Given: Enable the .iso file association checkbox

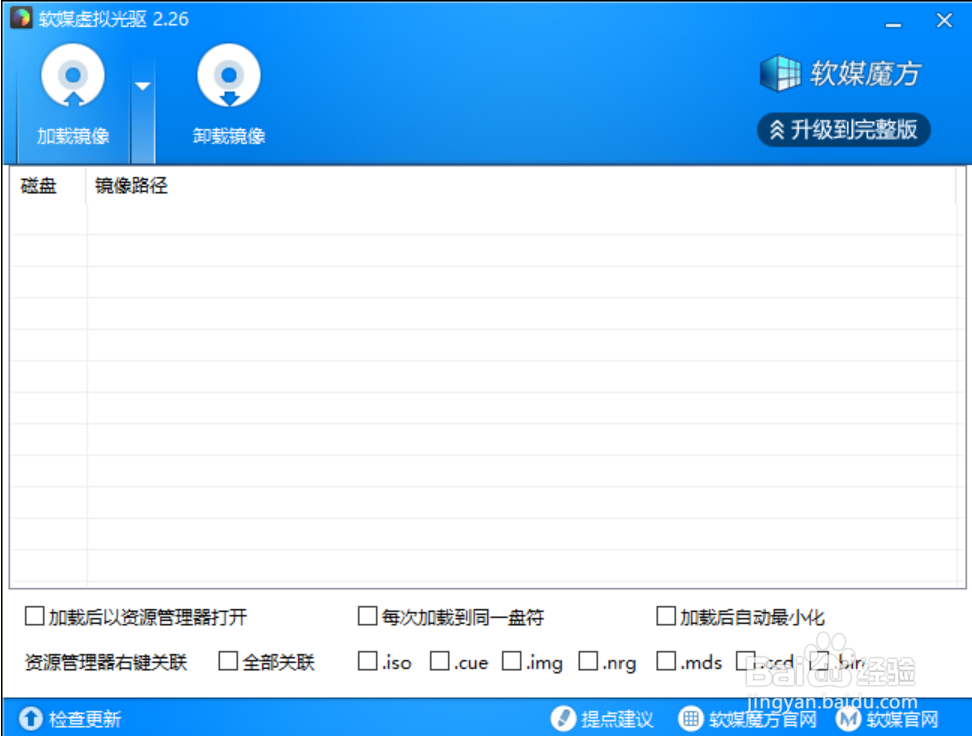Looking at the screenshot, I should point(367,662).
